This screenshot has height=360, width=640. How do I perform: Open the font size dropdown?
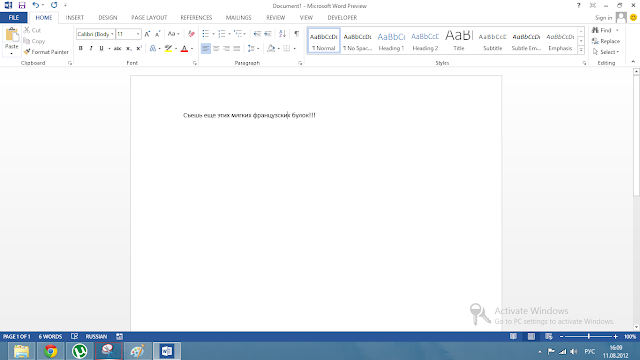tap(138, 34)
